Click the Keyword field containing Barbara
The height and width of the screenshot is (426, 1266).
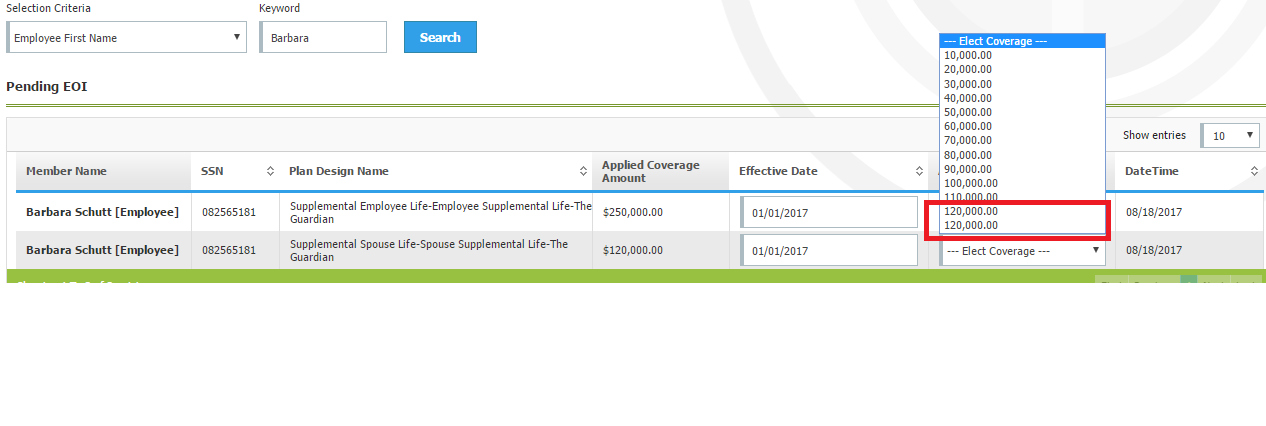pyautogui.click(x=322, y=38)
